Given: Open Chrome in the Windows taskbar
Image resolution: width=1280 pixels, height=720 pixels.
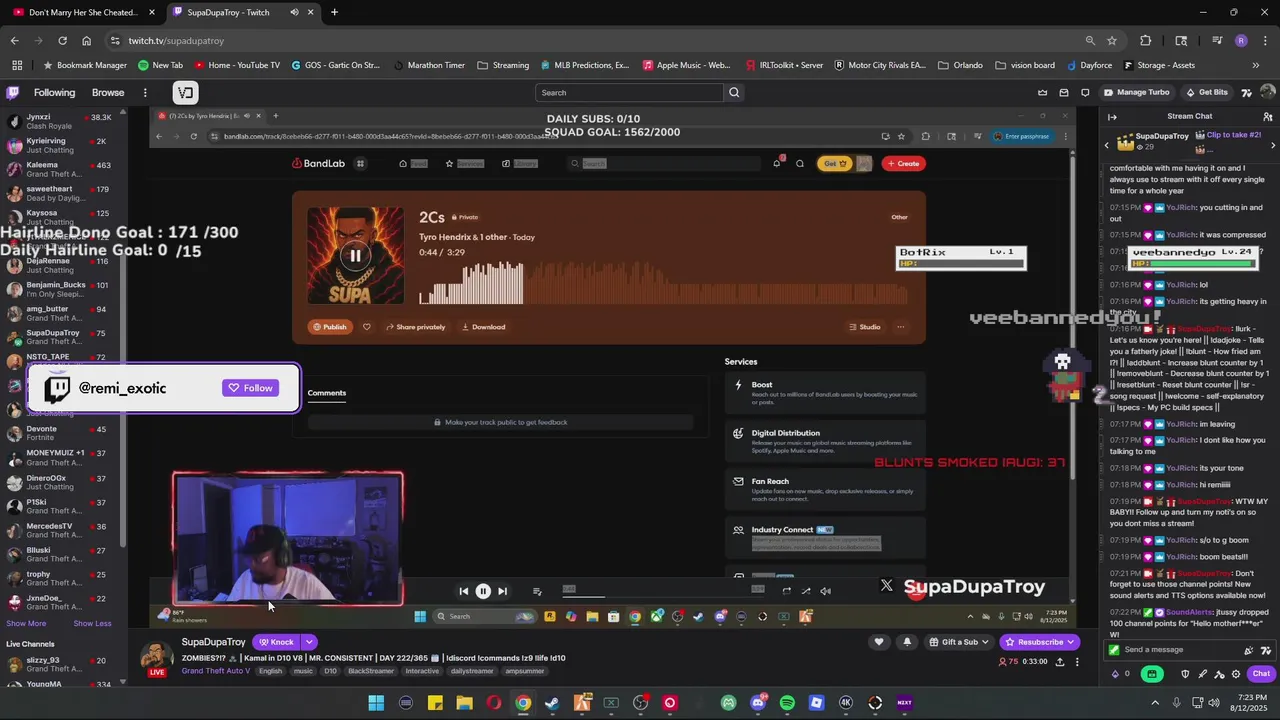Looking at the screenshot, I should click(523, 703).
